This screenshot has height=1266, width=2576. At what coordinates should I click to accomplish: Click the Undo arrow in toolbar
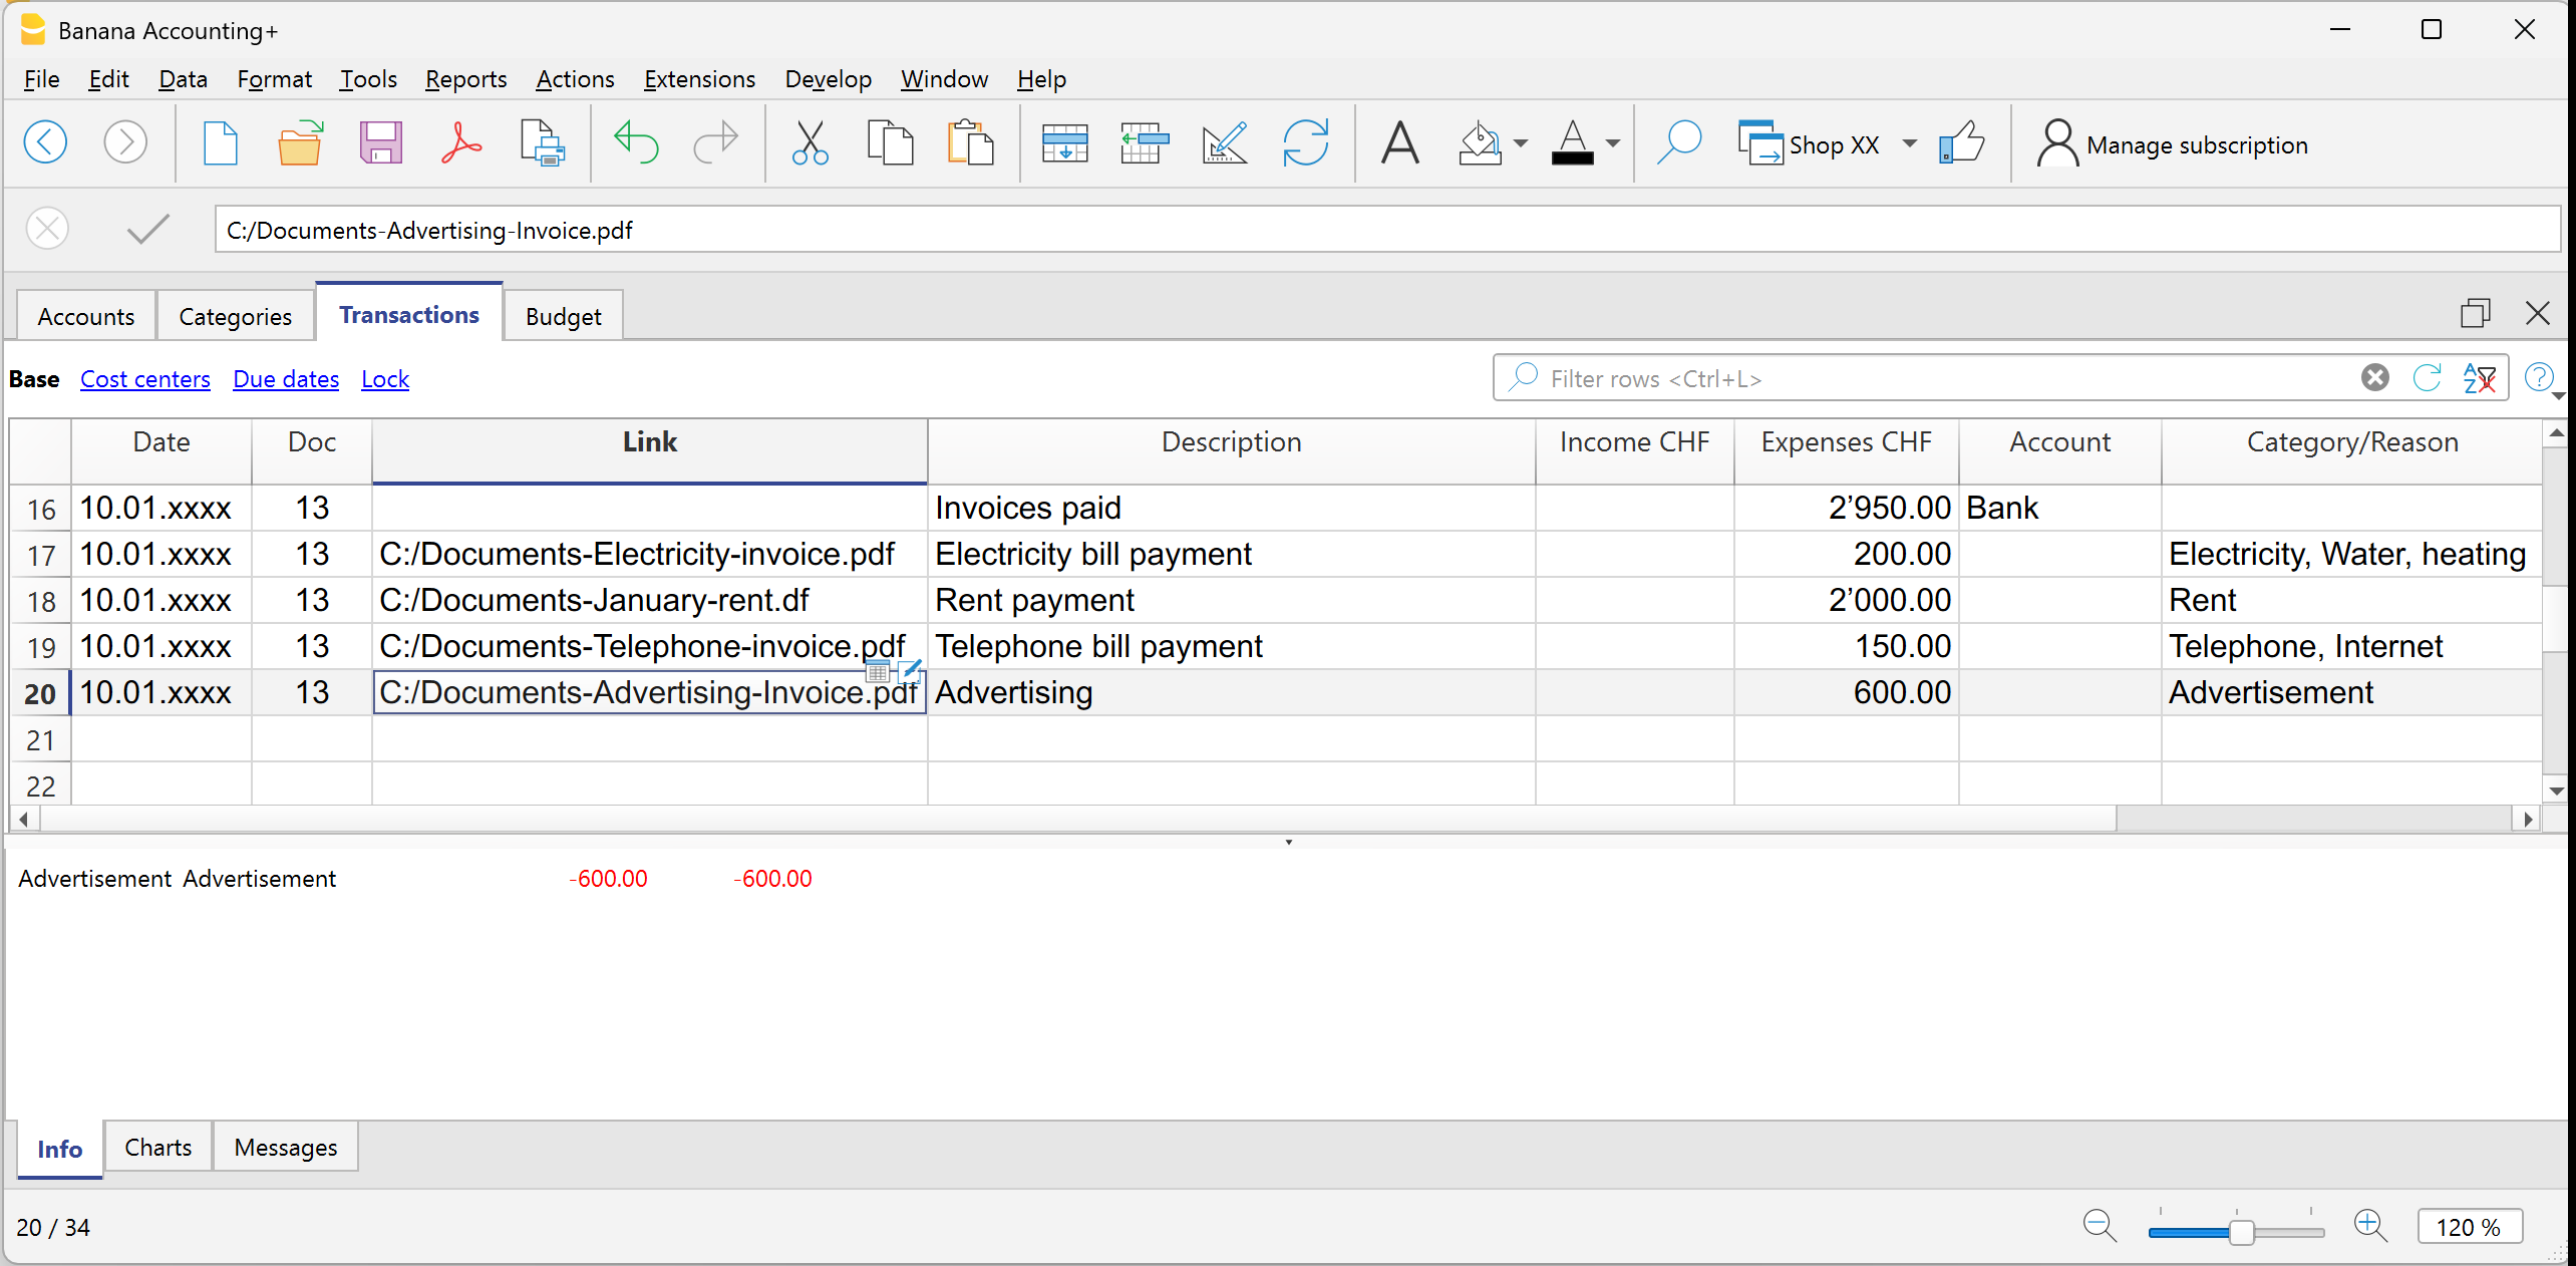point(635,143)
